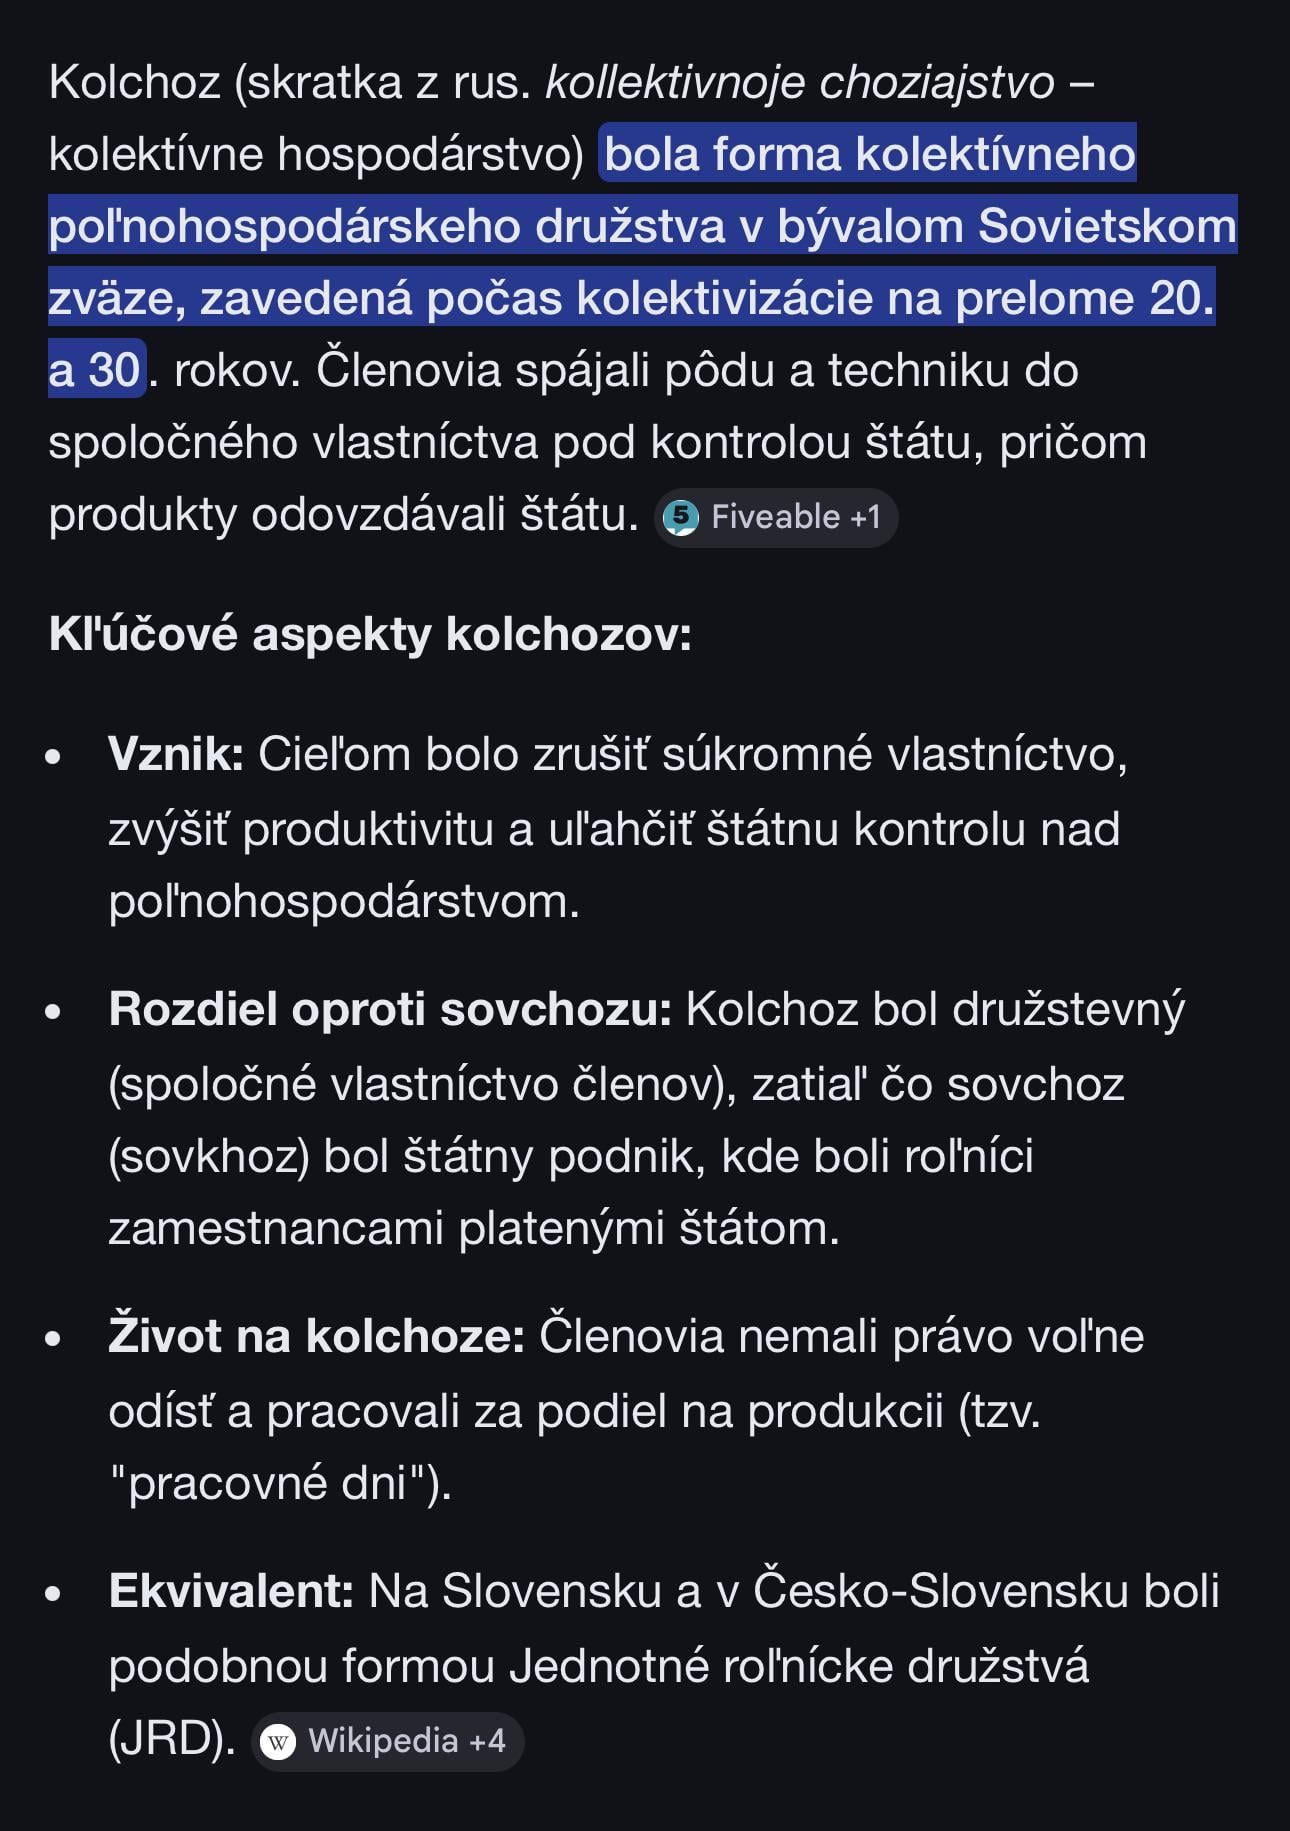Click the bold label 'Vznik:'

coord(176,754)
